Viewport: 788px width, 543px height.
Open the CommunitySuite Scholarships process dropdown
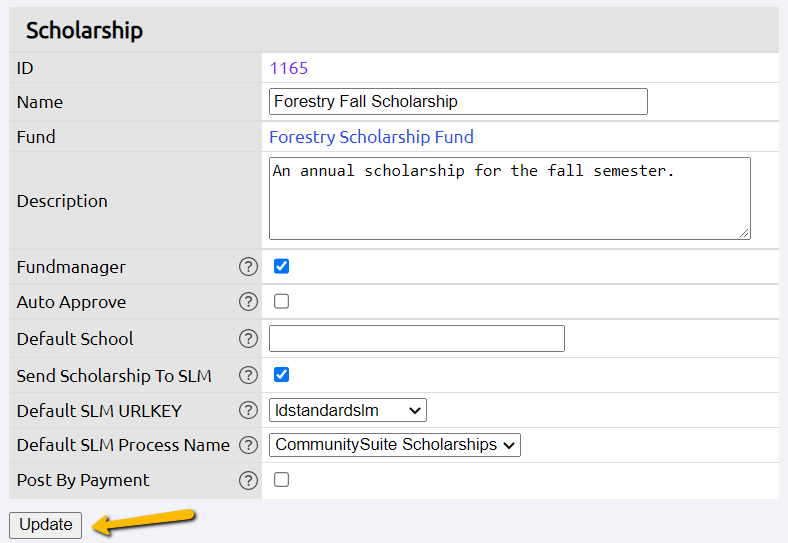click(395, 445)
